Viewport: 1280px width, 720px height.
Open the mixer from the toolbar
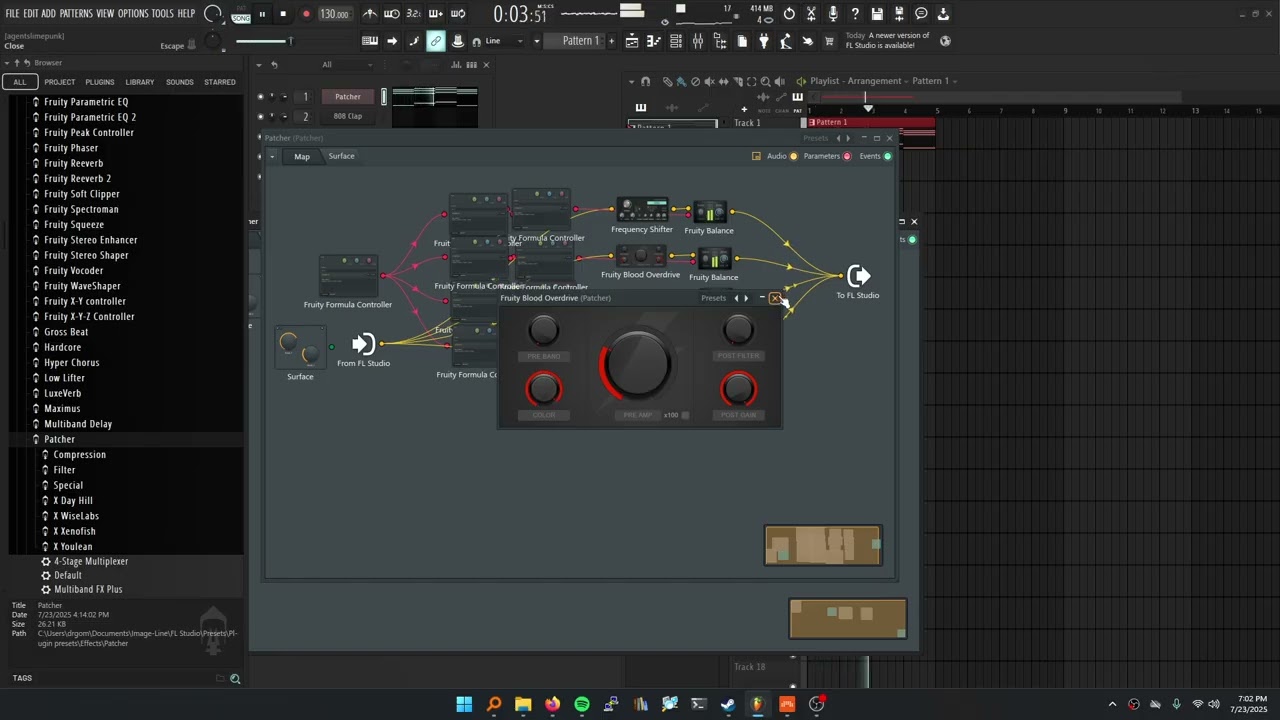(x=698, y=41)
